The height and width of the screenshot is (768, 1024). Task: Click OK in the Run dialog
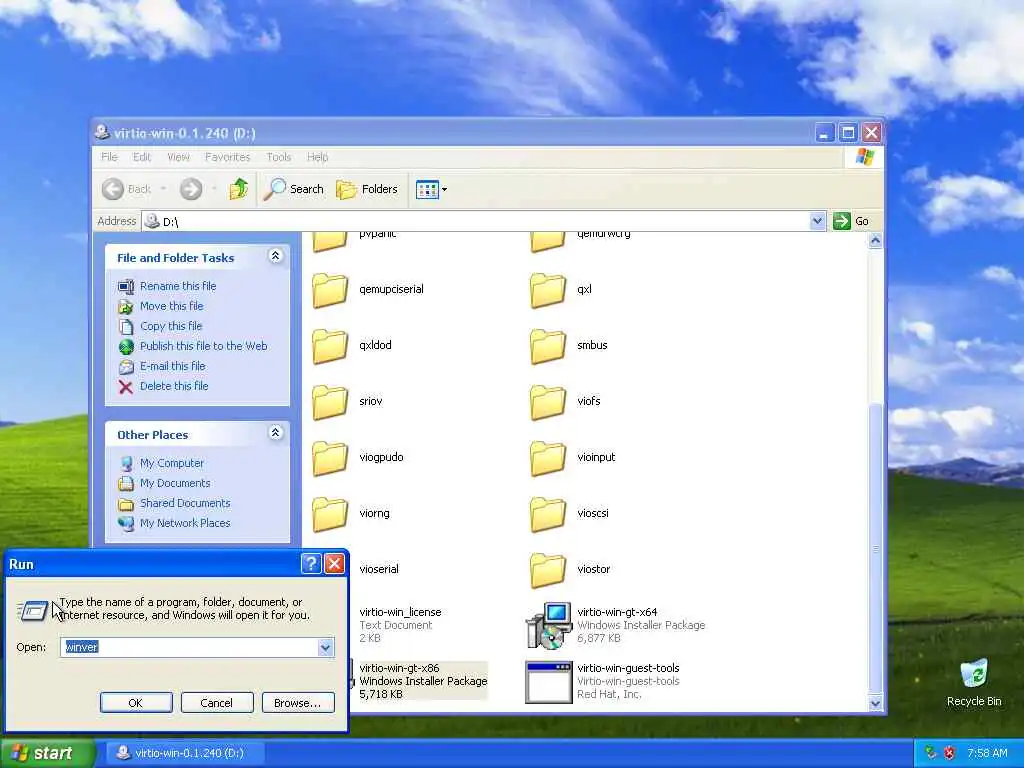pyautogui.click(x=136, y=703)
